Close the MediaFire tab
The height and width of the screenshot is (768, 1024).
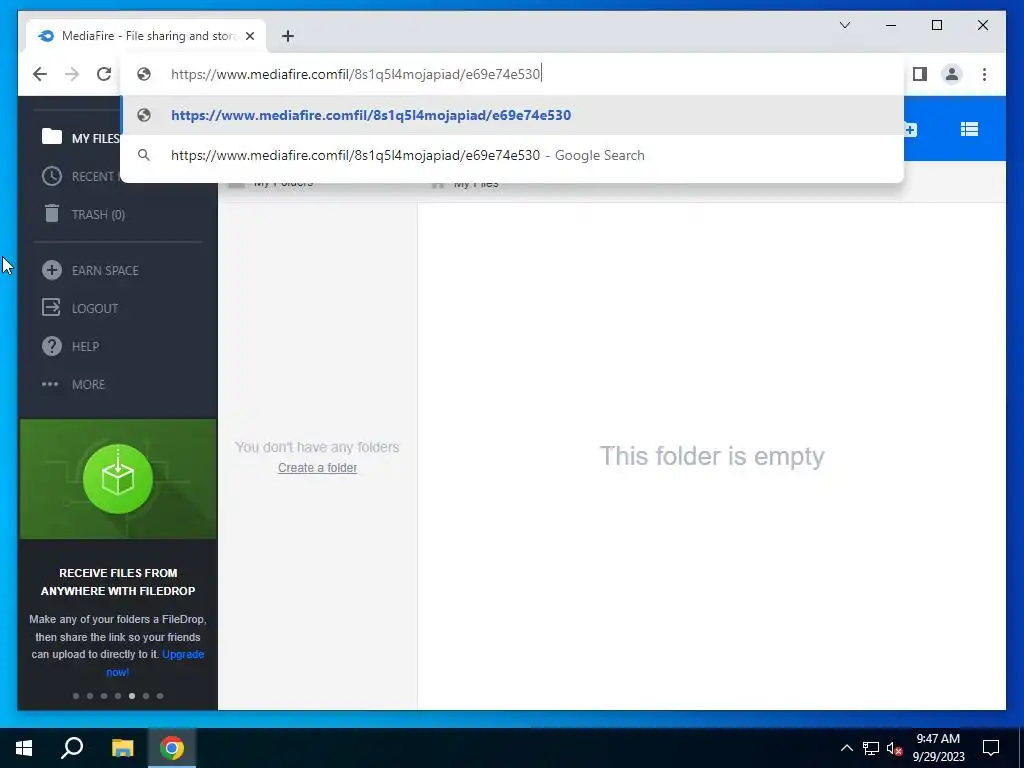[x=250, y=36]
